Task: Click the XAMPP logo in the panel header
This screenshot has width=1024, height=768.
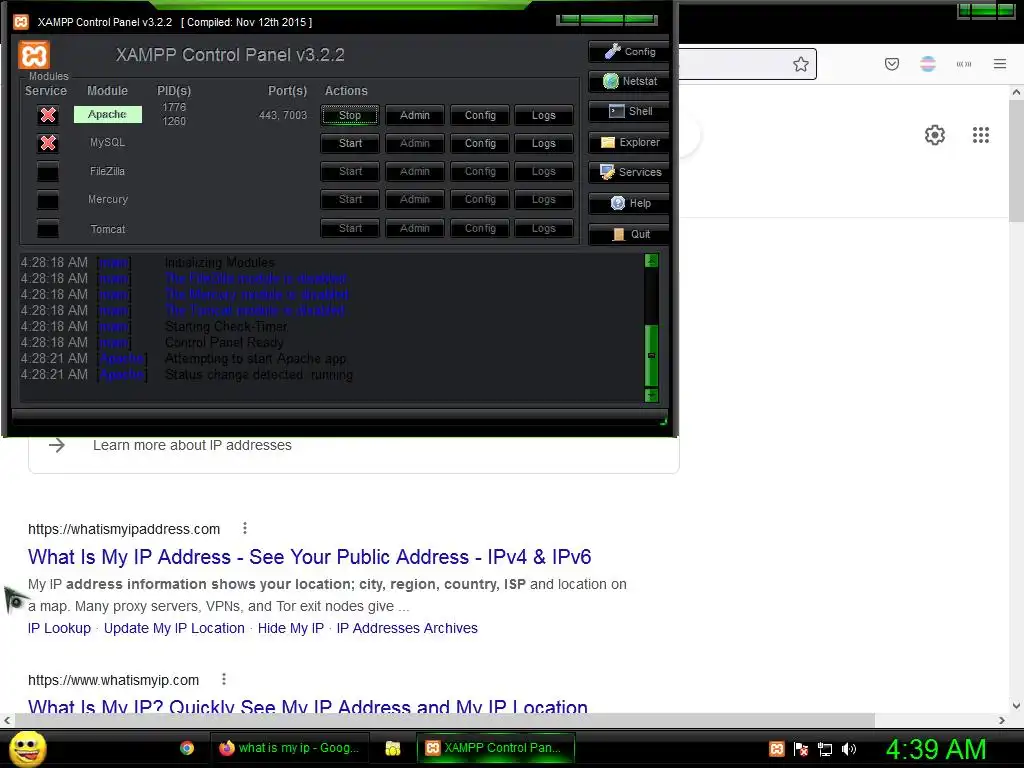Action: (34, 55)
